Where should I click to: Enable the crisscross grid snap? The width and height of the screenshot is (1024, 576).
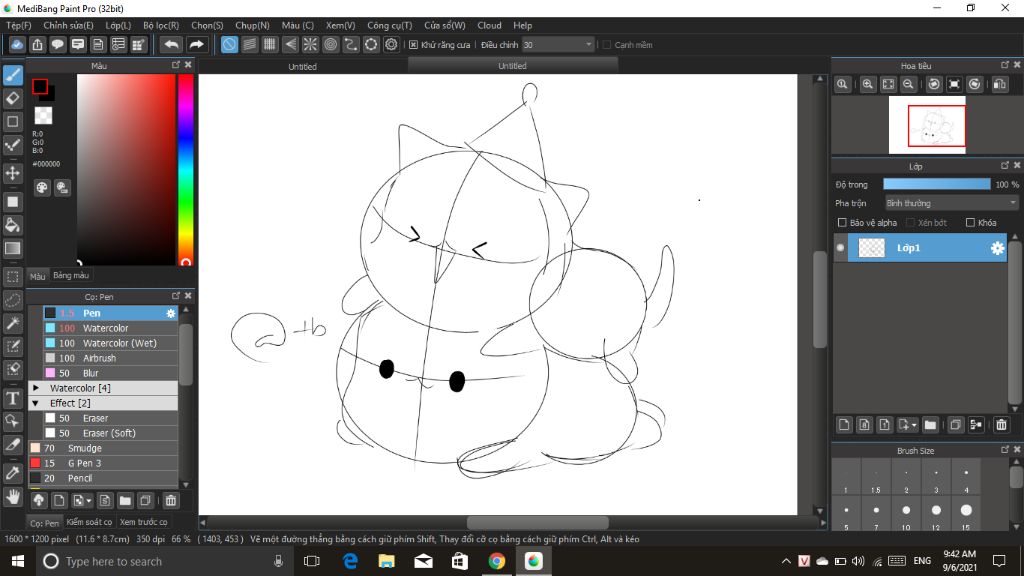point(270,44)
